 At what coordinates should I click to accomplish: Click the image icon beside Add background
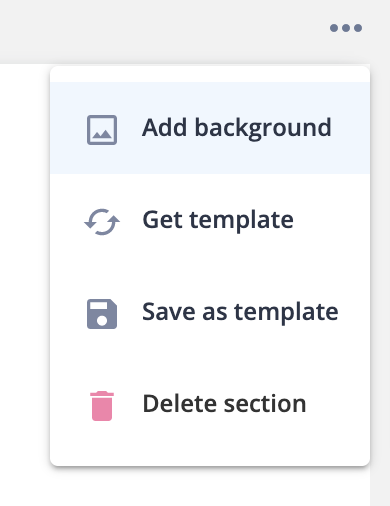[102, 130]
